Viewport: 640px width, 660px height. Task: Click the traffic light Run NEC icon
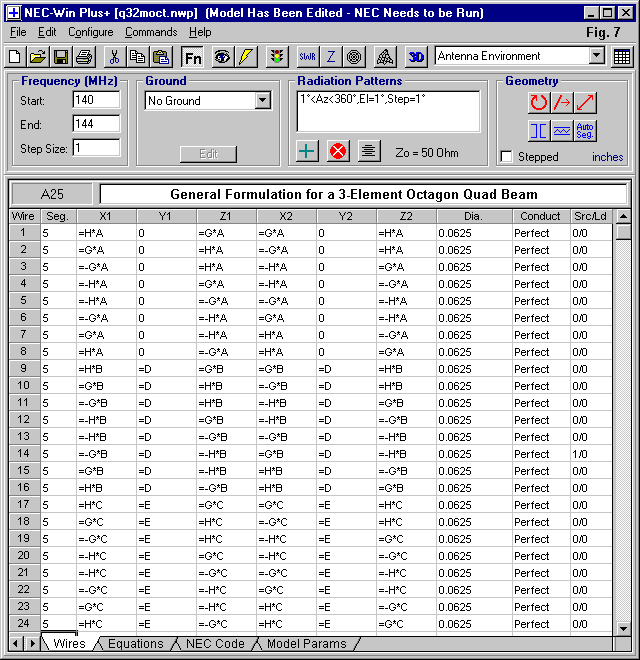point(276,57)
